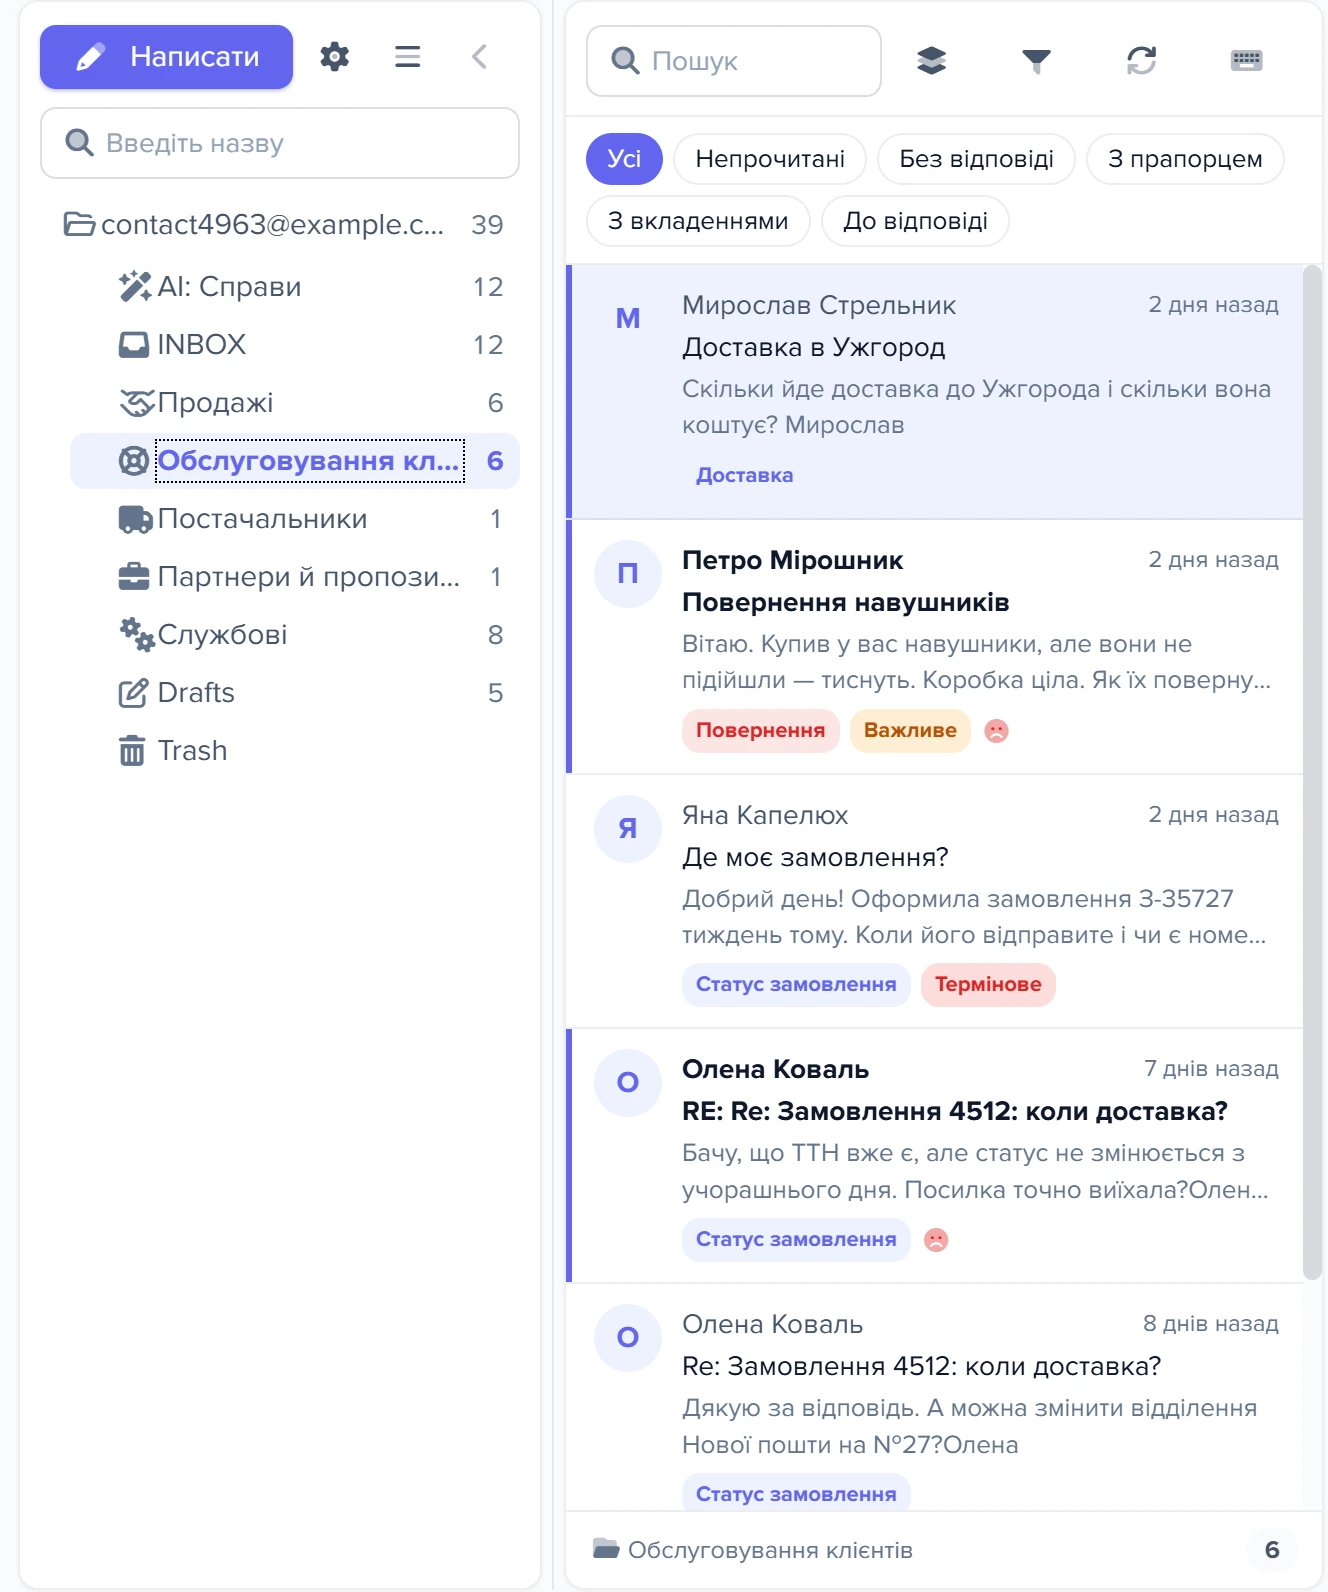Click the layers stack icon in toolbar
This screenshot has height=1592, width=1328.
click(931, 61)
